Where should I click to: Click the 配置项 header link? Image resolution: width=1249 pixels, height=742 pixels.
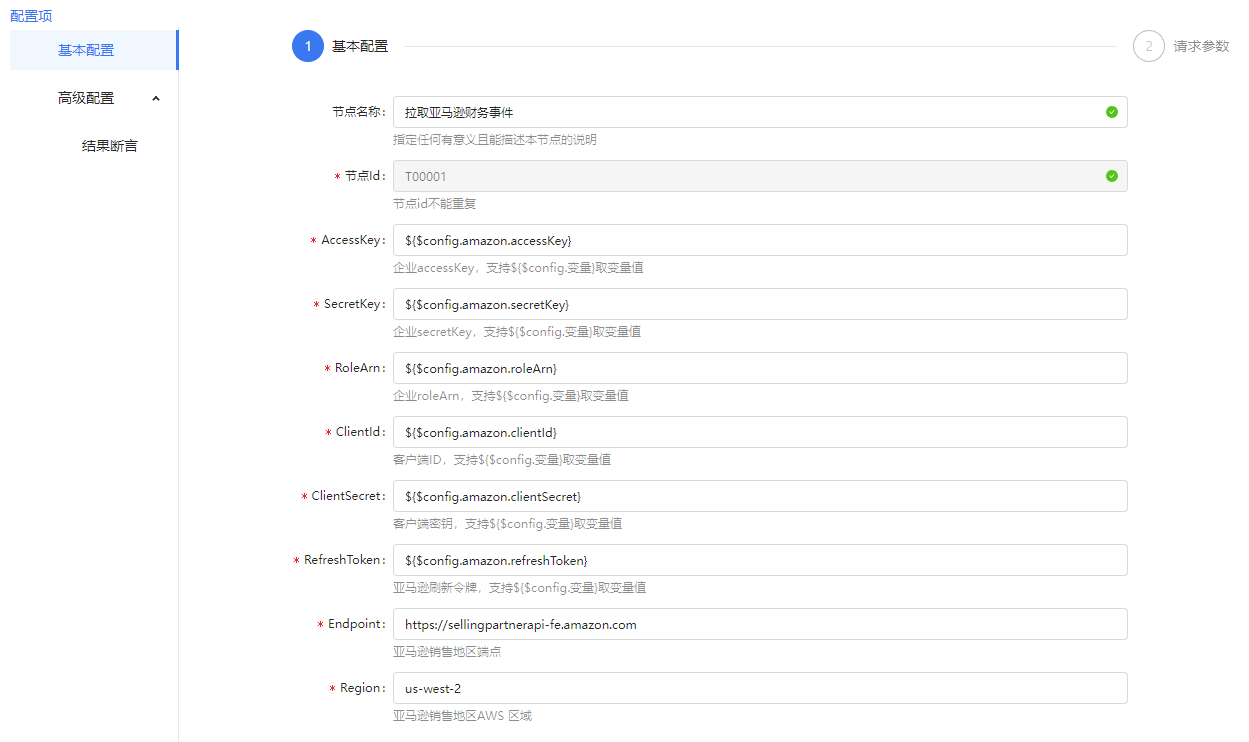point(31,16)
